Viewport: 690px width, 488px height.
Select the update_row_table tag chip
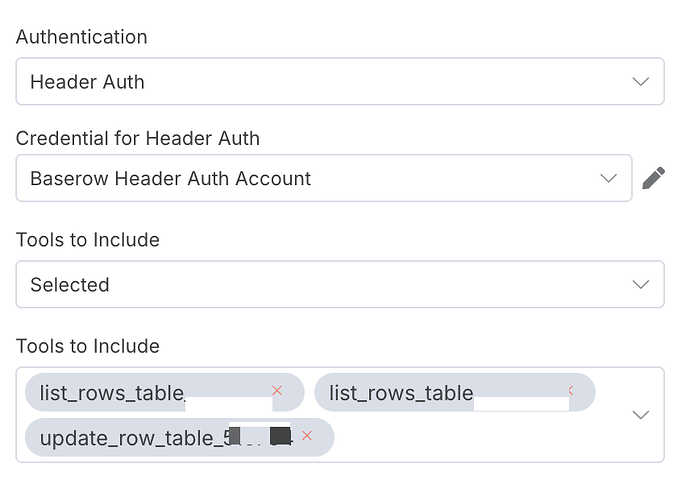[180, 437]
